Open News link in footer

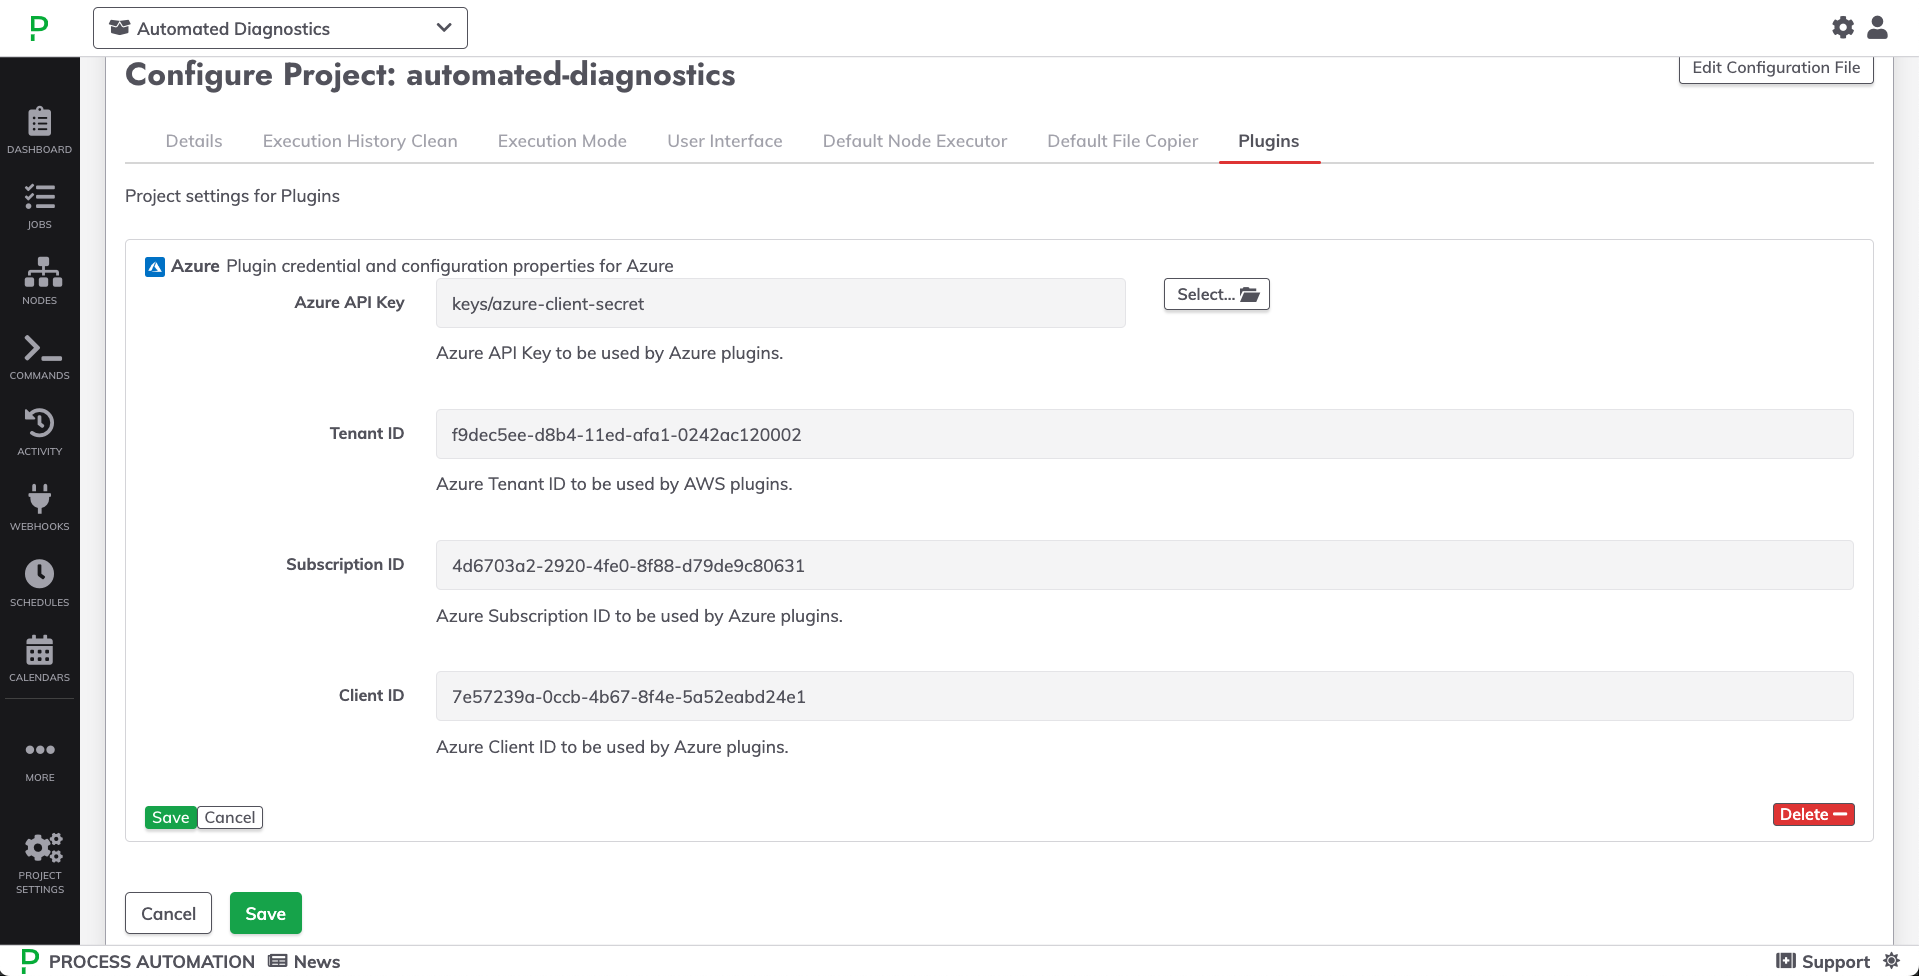[305, 961]
